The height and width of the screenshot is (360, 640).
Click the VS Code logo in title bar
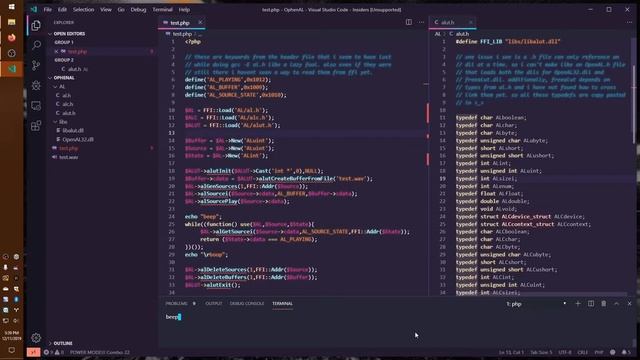point(33,9)
